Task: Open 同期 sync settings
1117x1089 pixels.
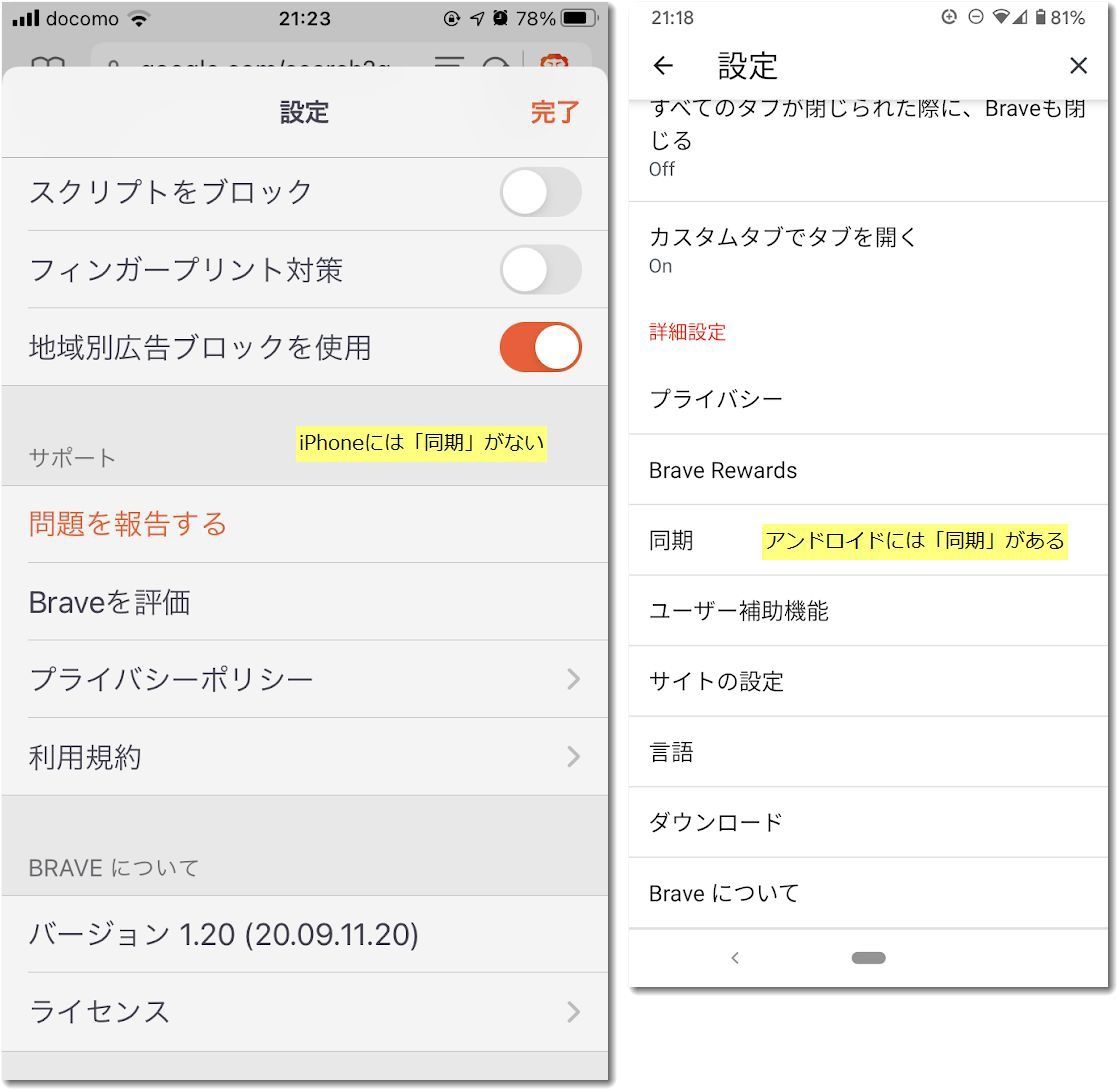Action: tap(868, 541)
